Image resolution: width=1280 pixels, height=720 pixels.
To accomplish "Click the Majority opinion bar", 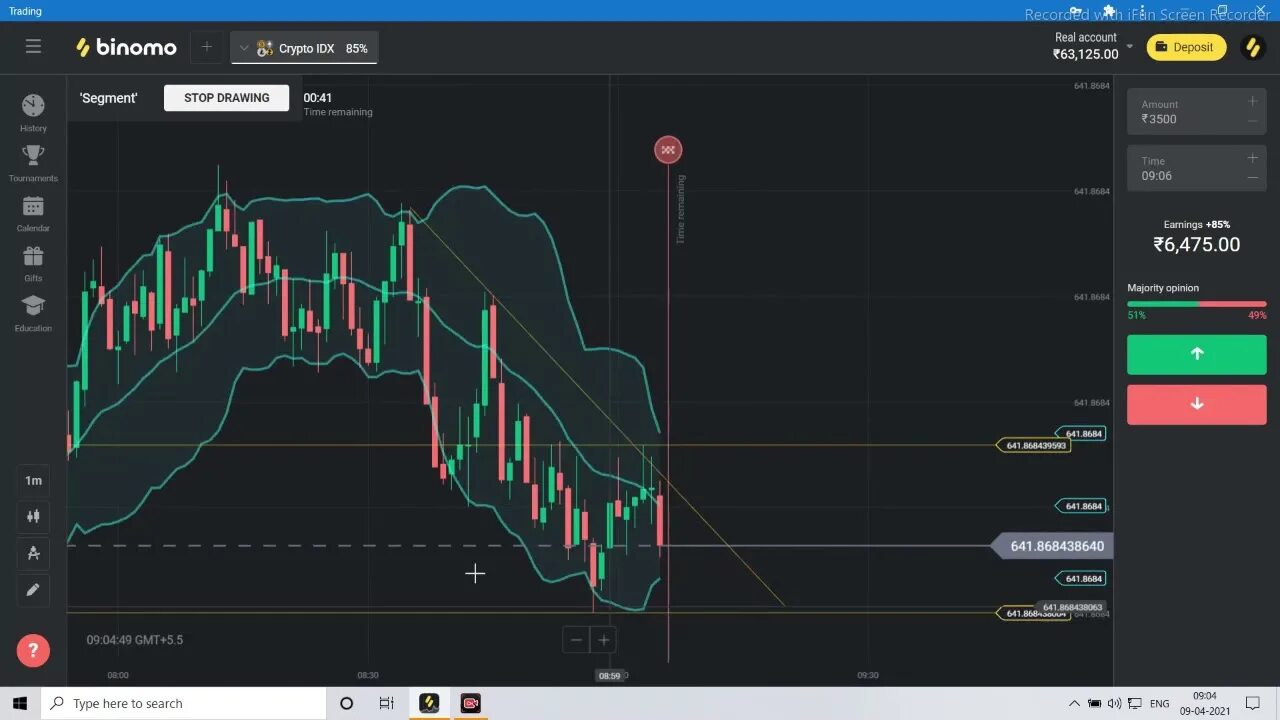I will coord(1196,303).
